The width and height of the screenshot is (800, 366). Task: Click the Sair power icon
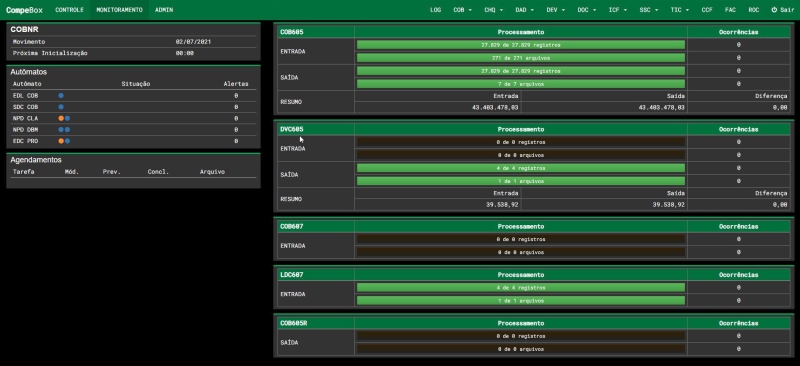pos(774,10)
